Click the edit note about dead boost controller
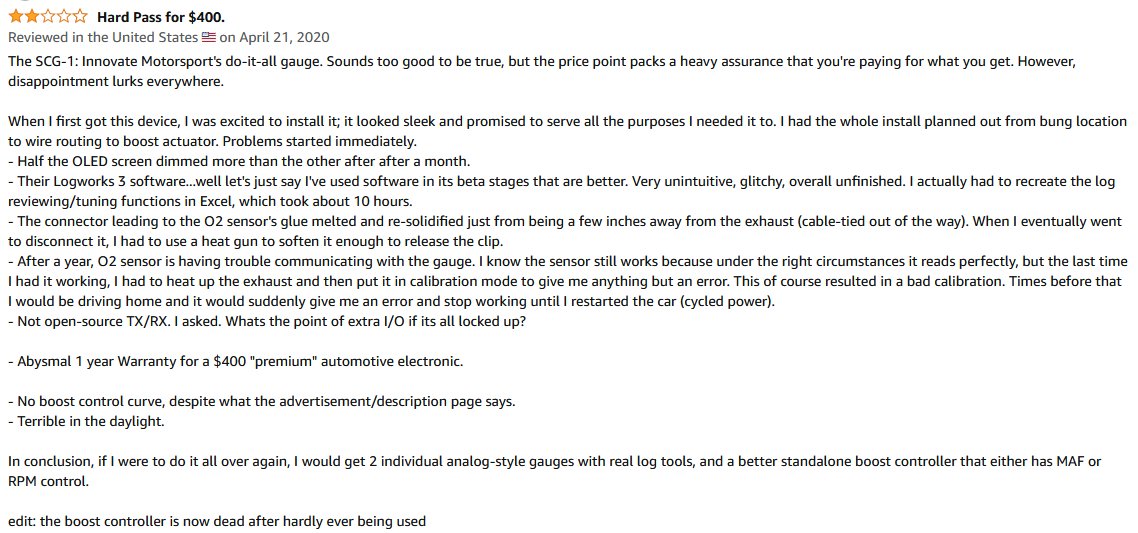1138x533 pixels. (217, 521)
